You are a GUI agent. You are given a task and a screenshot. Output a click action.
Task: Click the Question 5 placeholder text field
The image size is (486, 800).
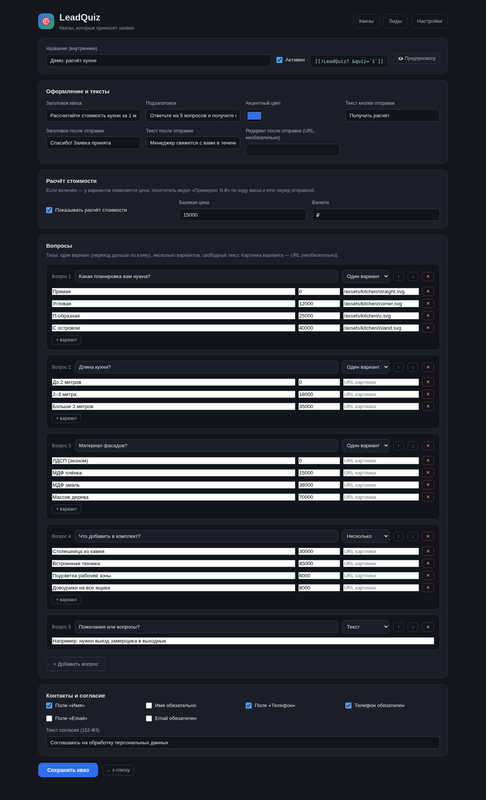(243, 641)
